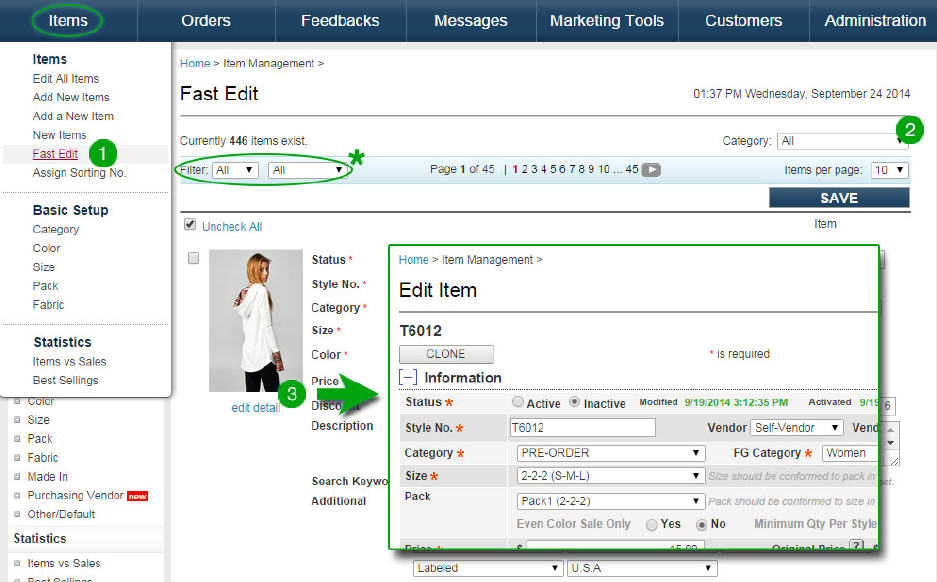
Task: Open Color under Basic Setup menu
Action: pyautogui.click(x=47, y=248)
